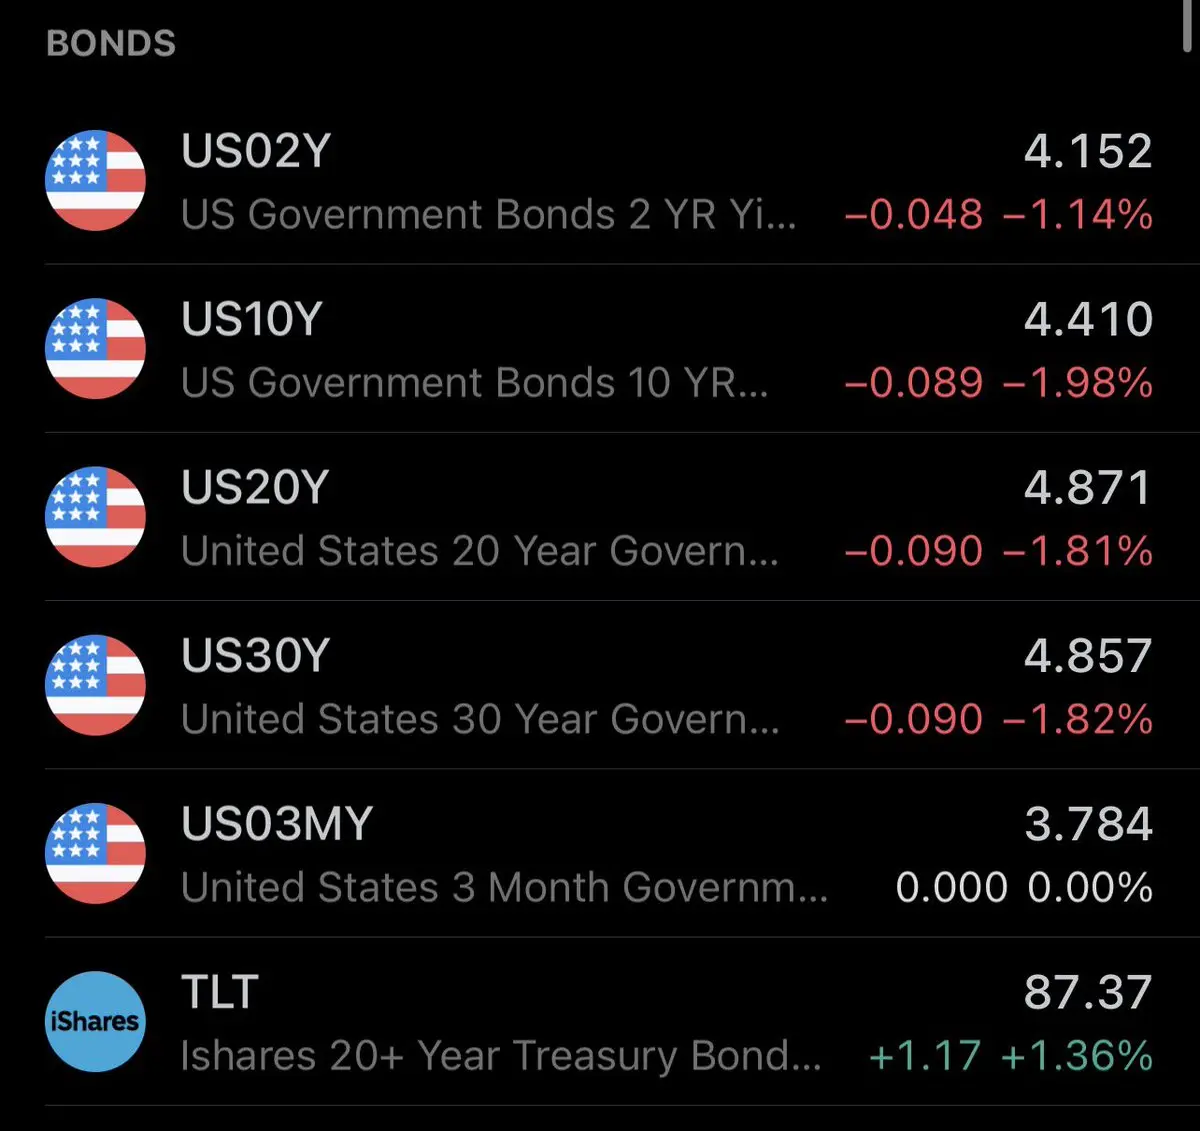Screen dimensions: 1200x1131
Task: Tap the US flag icon beside US02Y
Action: pyautogui.click(x=95, y=181)
